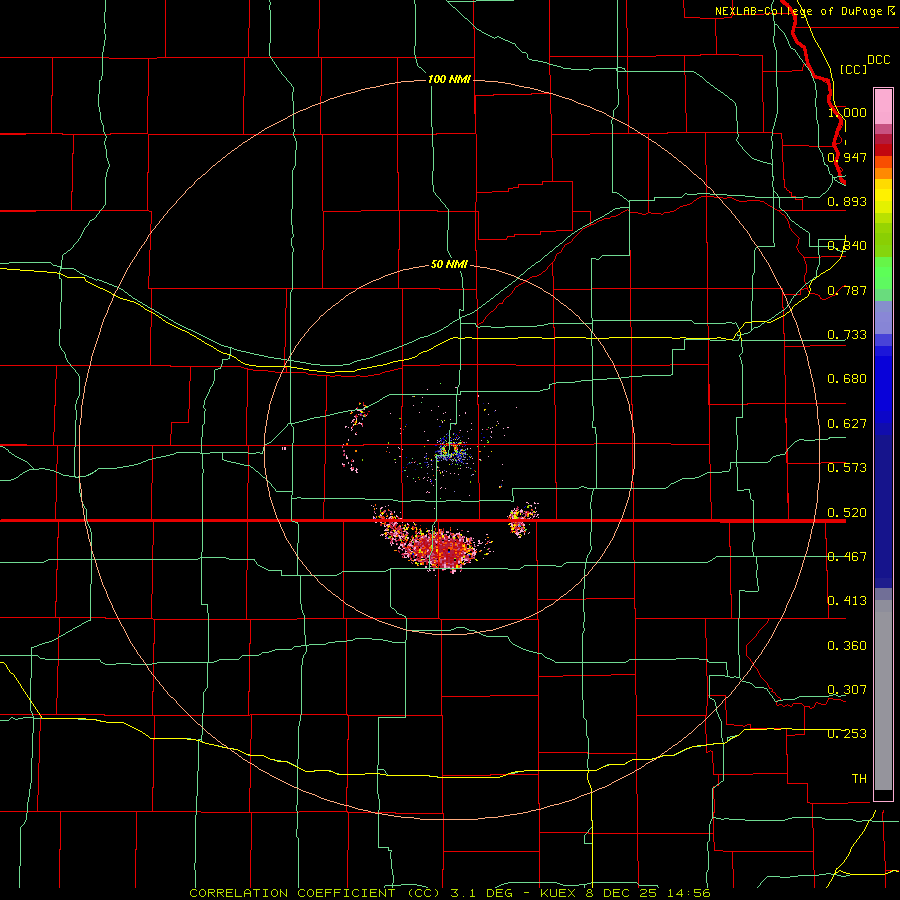Select the 0.573 legend value
The height and width of the screenshot is (900, 900).
847,468
